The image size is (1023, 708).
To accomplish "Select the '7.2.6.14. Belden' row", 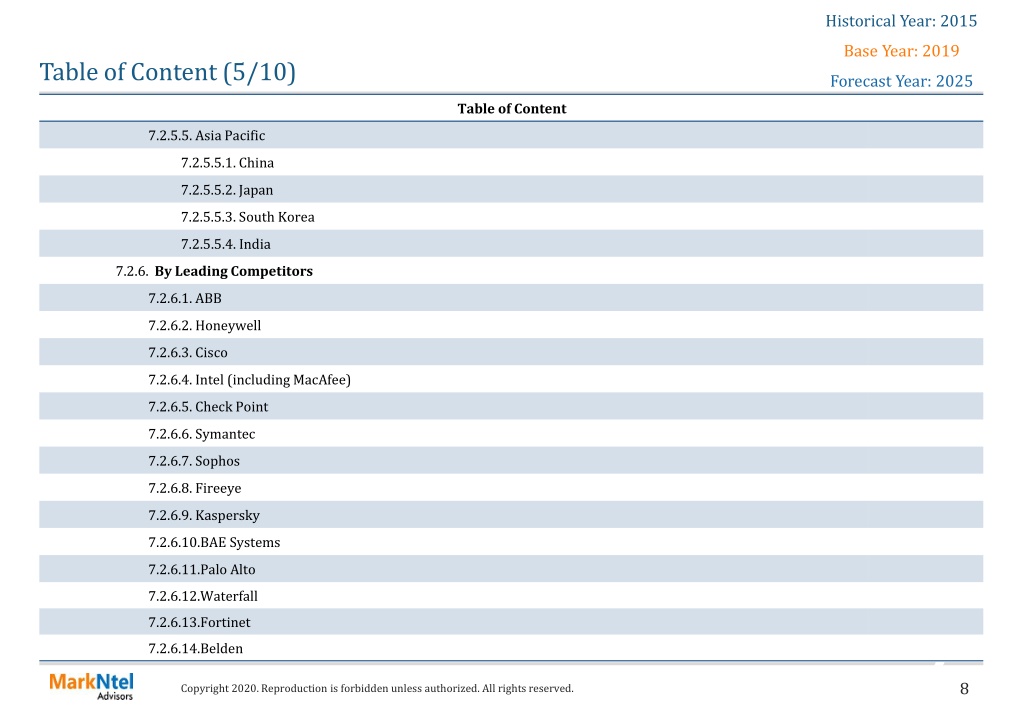I will coord(511,648).
